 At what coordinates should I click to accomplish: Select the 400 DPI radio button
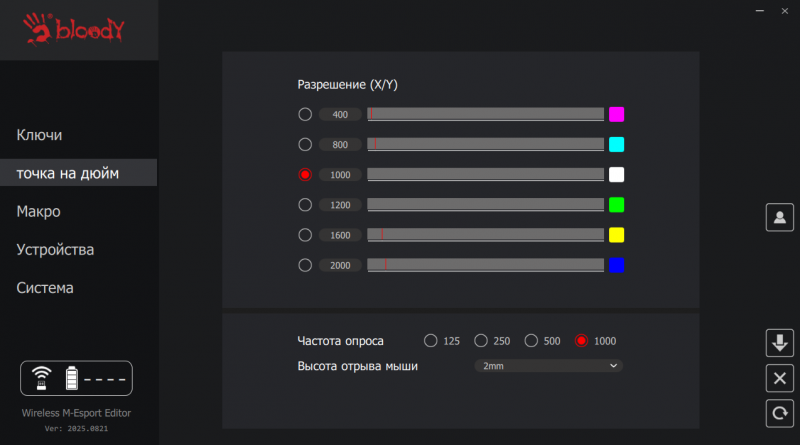(x=305, y=115)
